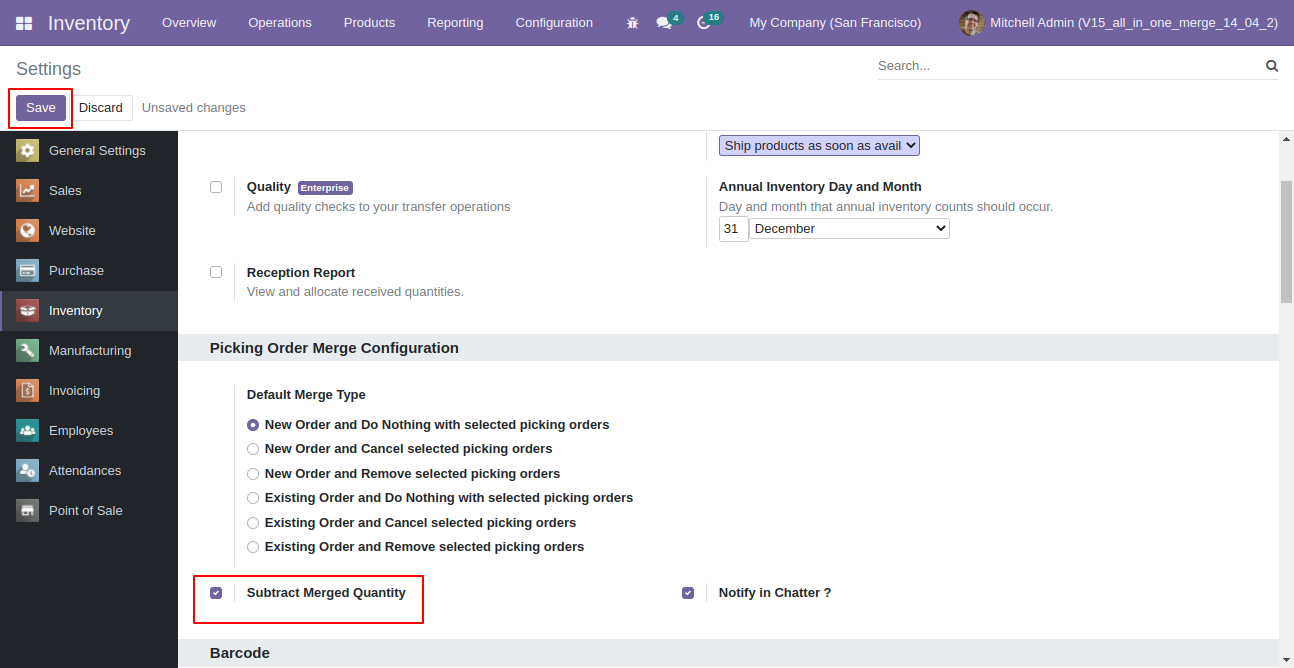Screen dimensions: 1294x668
Task: Select Existing Order and Do Nothing radio option
Action: 253,498
